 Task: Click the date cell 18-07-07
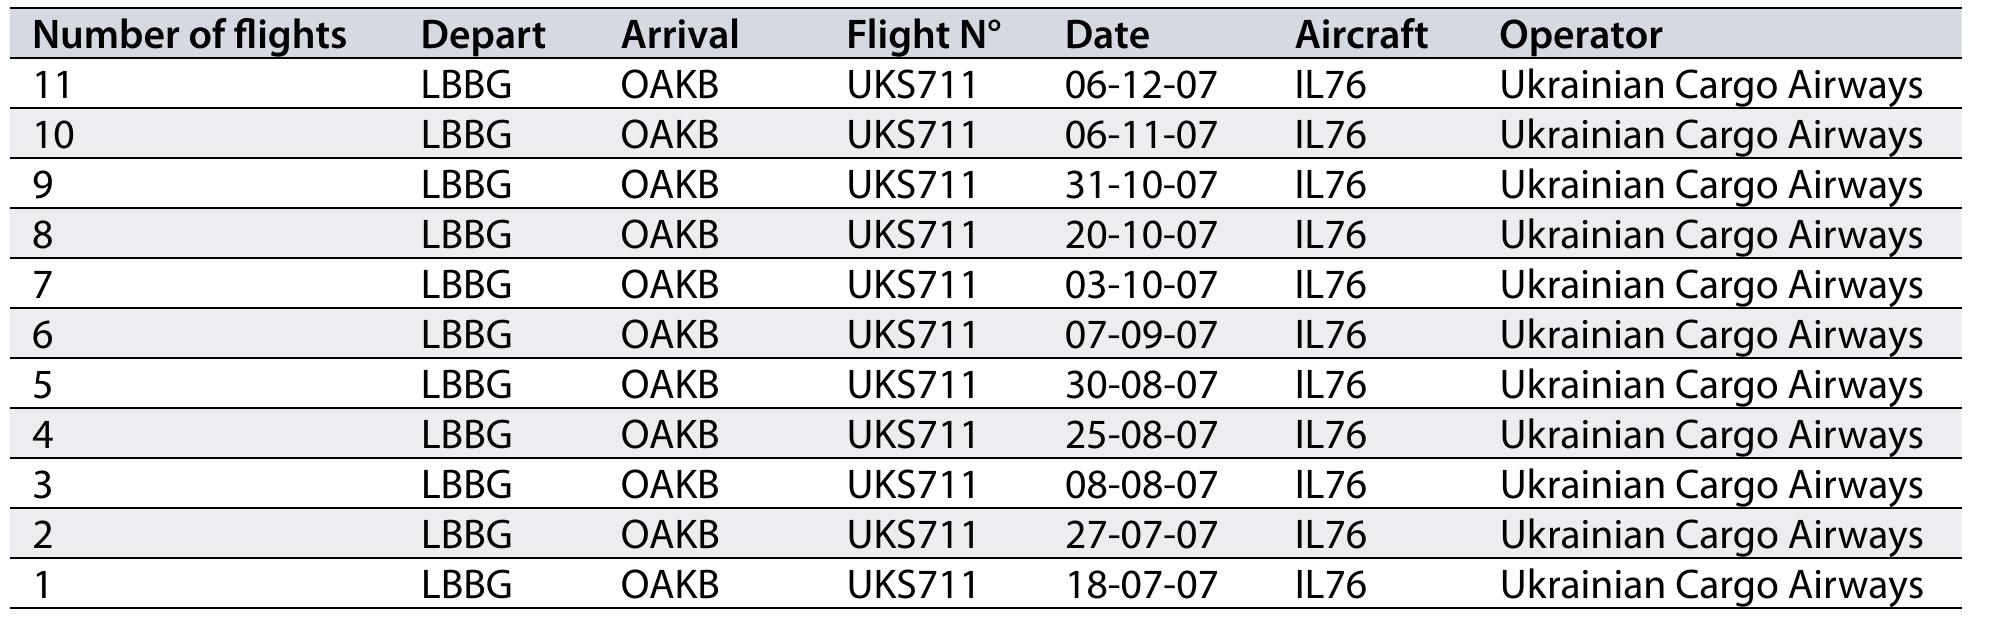coord(1141,585)
